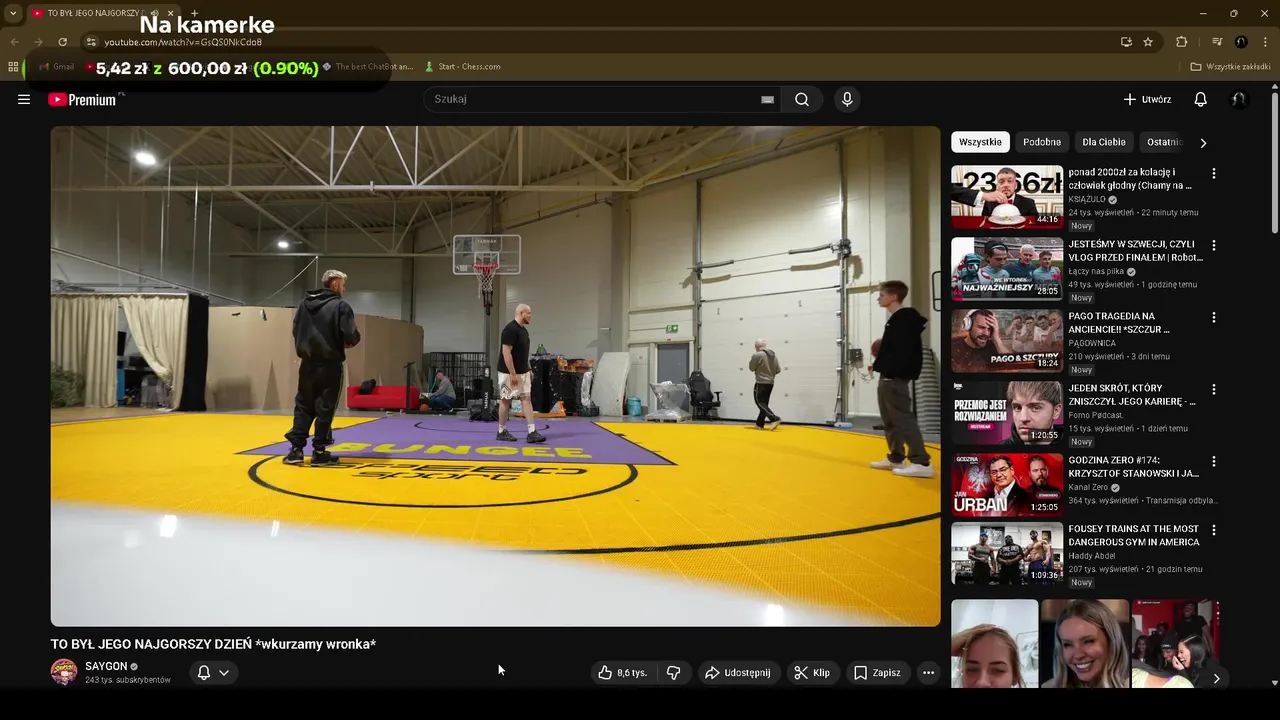Open a new browser tab
Screen dimensions: 1280x720
(194, 13)
